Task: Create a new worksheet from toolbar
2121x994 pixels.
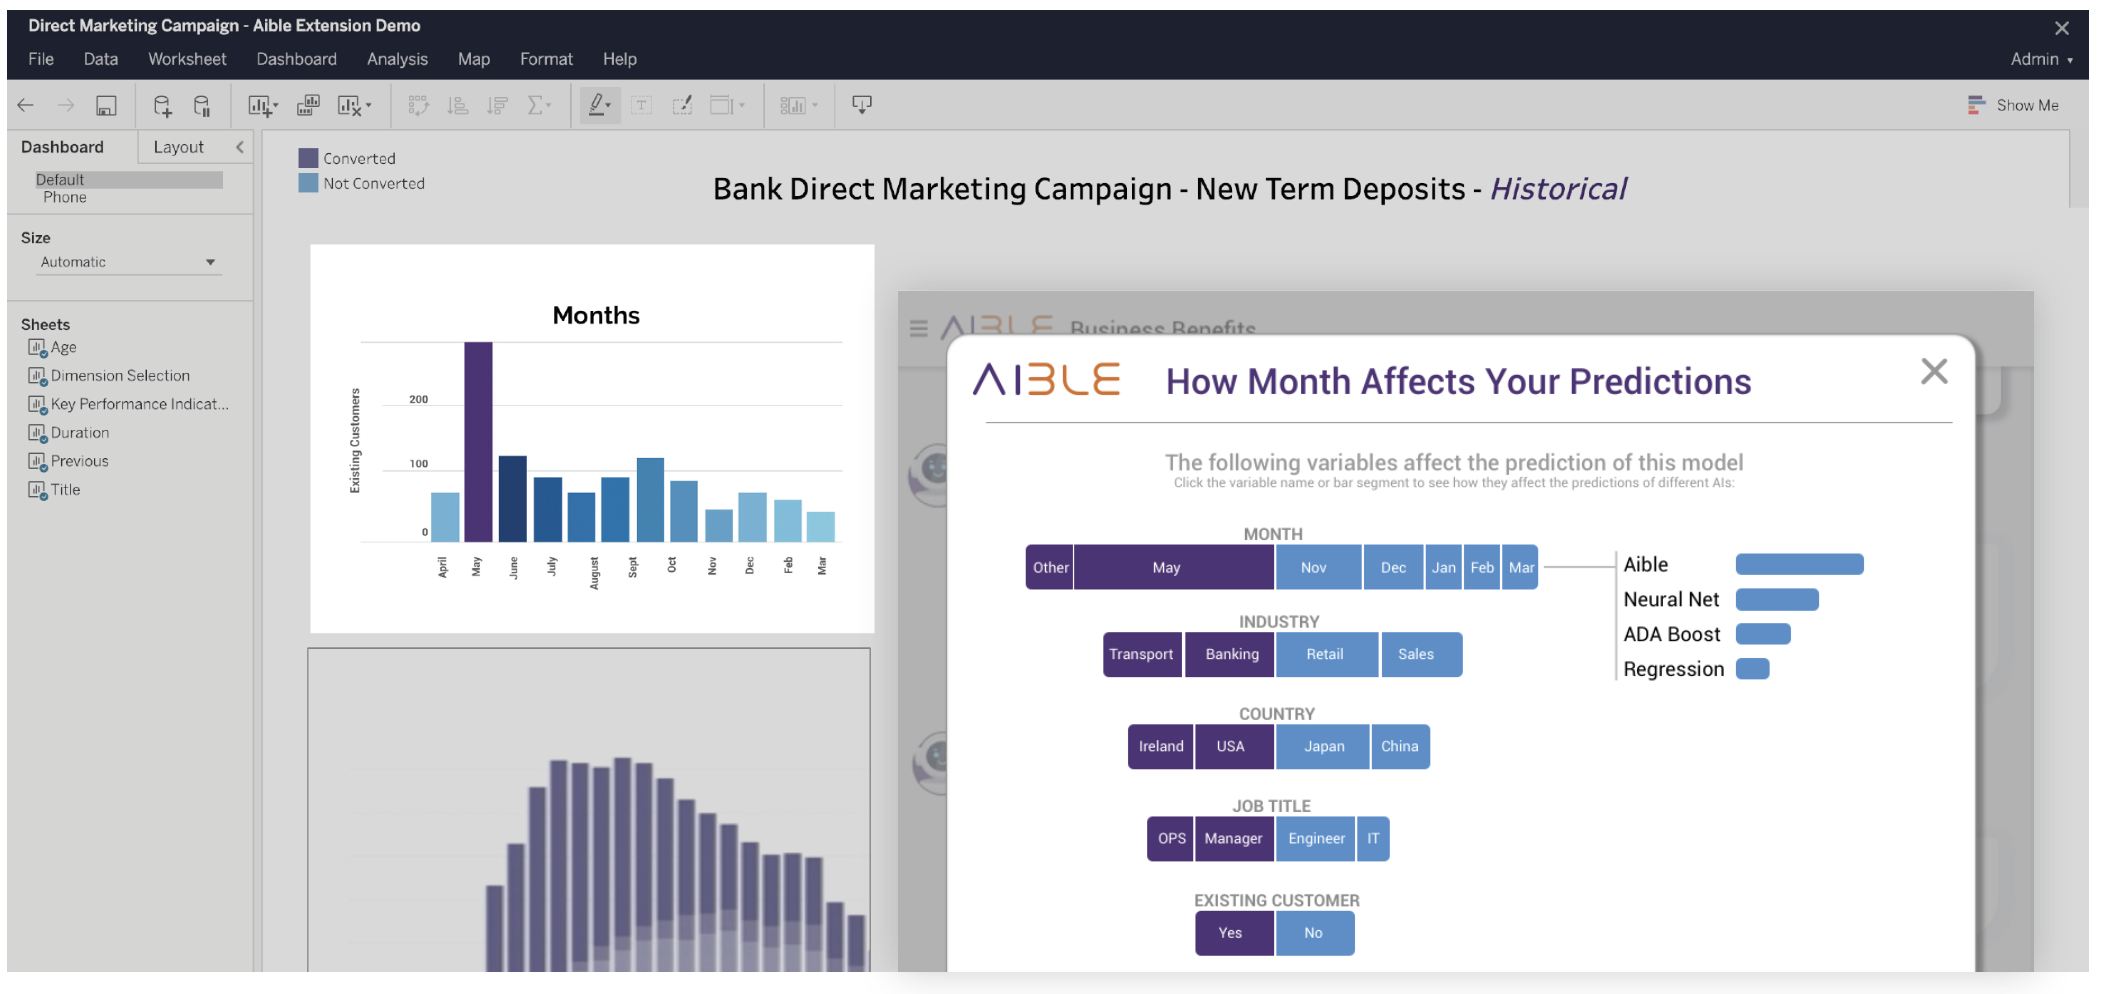Action: (x=259, y=105)
